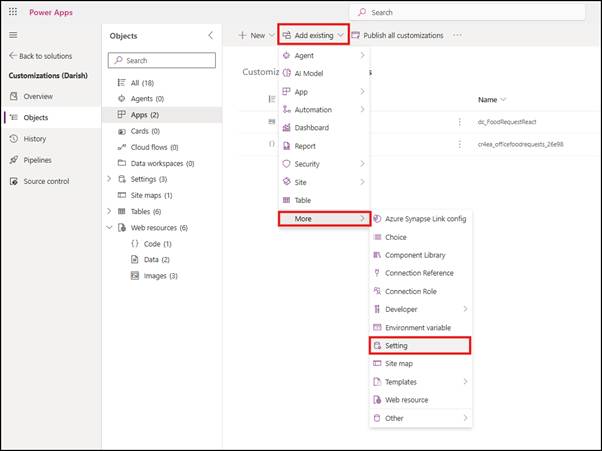Image resolution: width=602 pixels, height=451 pixels.
Task: Click Publish all customizations button
Action: point(397,35)
